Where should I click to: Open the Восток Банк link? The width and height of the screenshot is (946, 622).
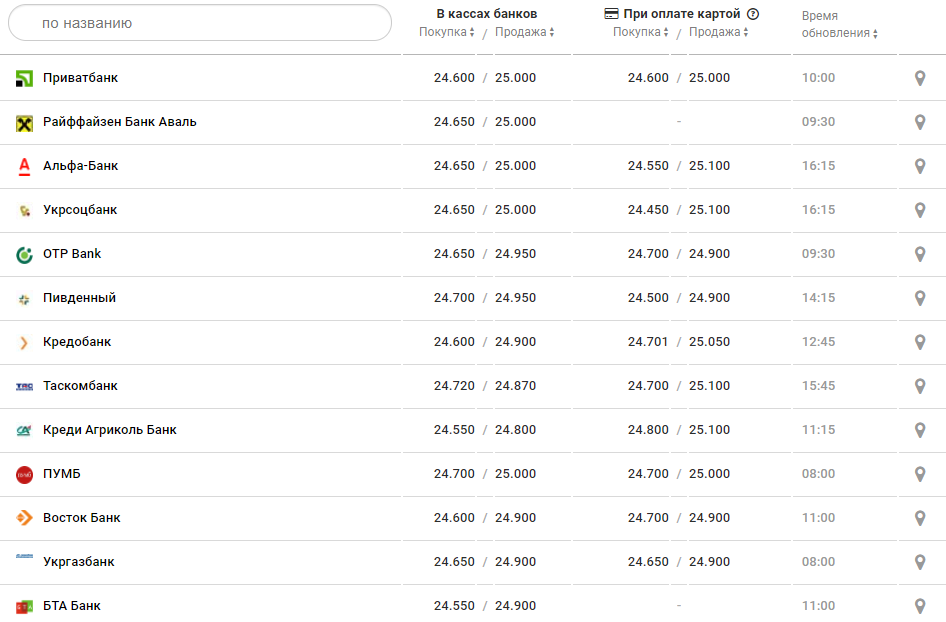click(x=81, y=518)
